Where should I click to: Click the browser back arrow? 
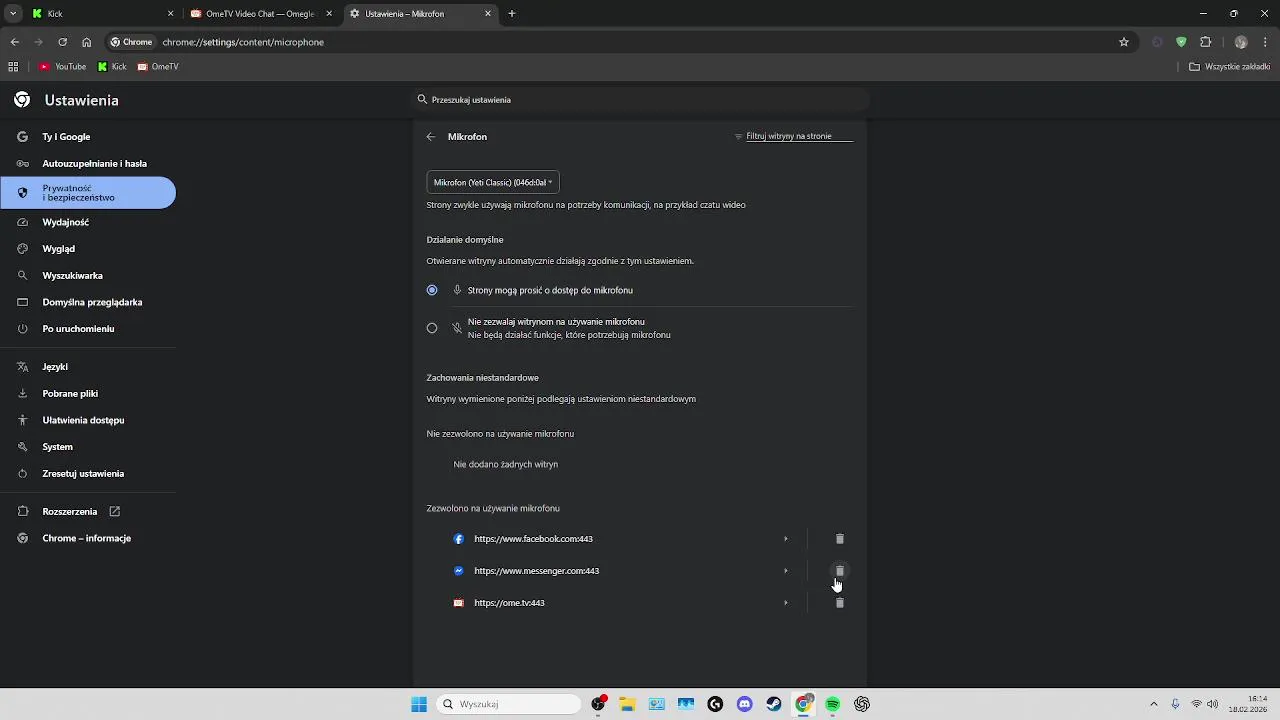click(x=14, y=42)
